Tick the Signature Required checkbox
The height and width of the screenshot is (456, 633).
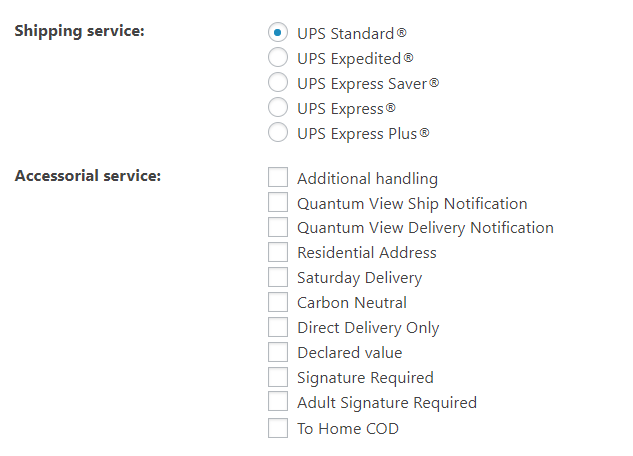[278, 377]
